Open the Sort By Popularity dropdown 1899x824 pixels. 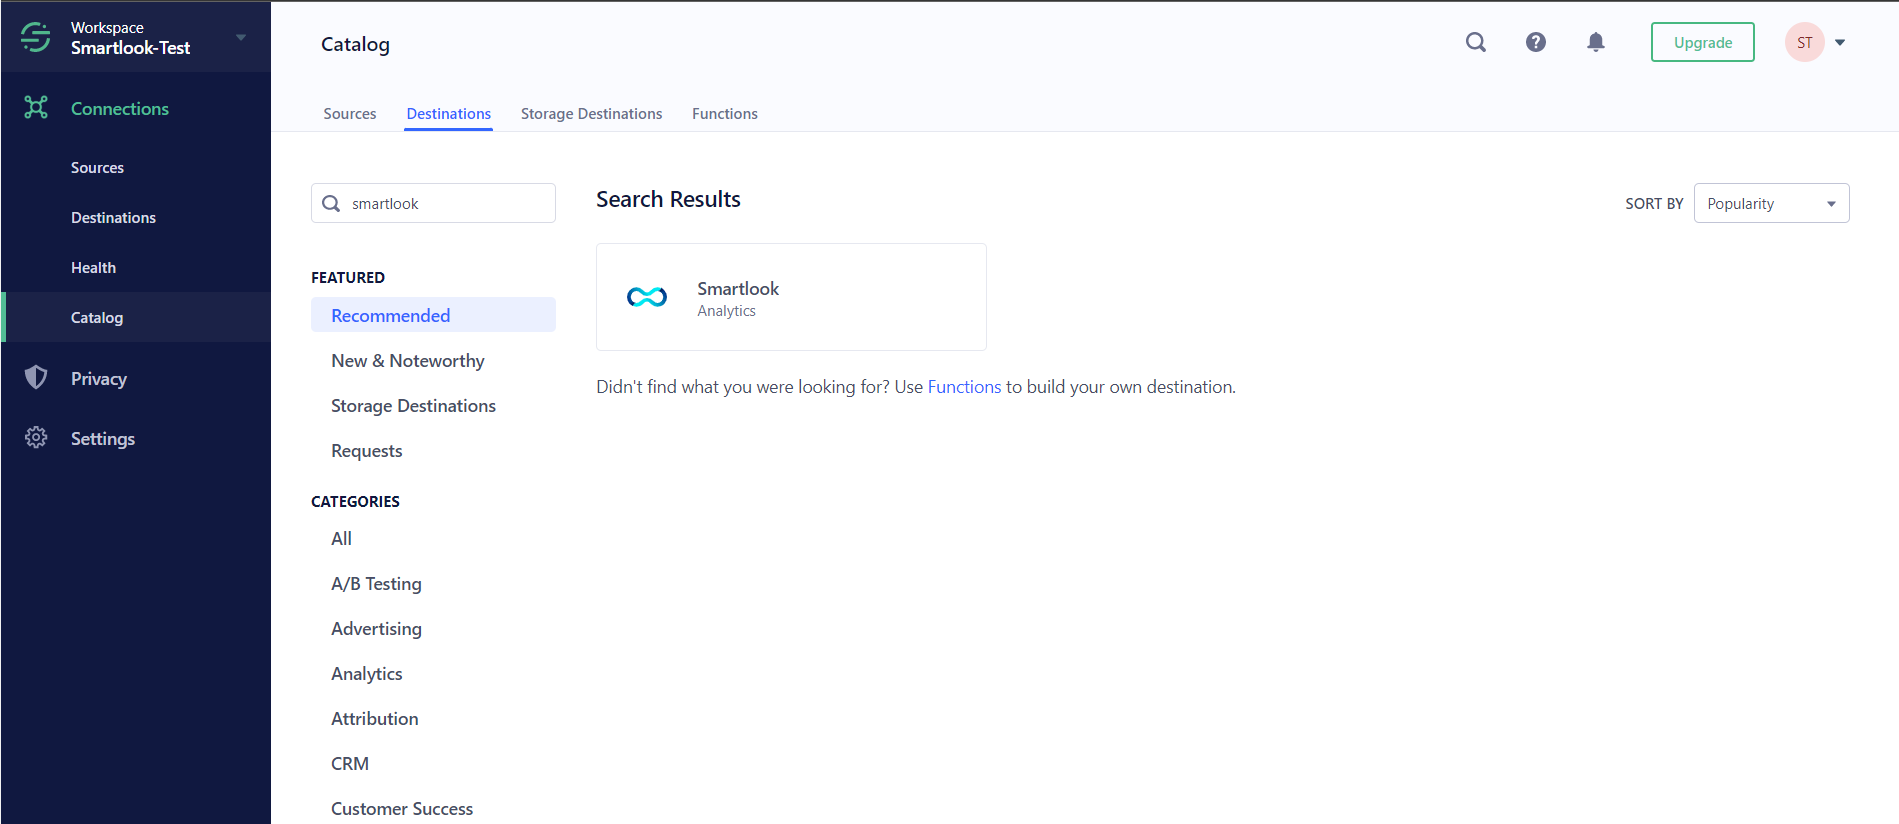(x=1771, y=203)
